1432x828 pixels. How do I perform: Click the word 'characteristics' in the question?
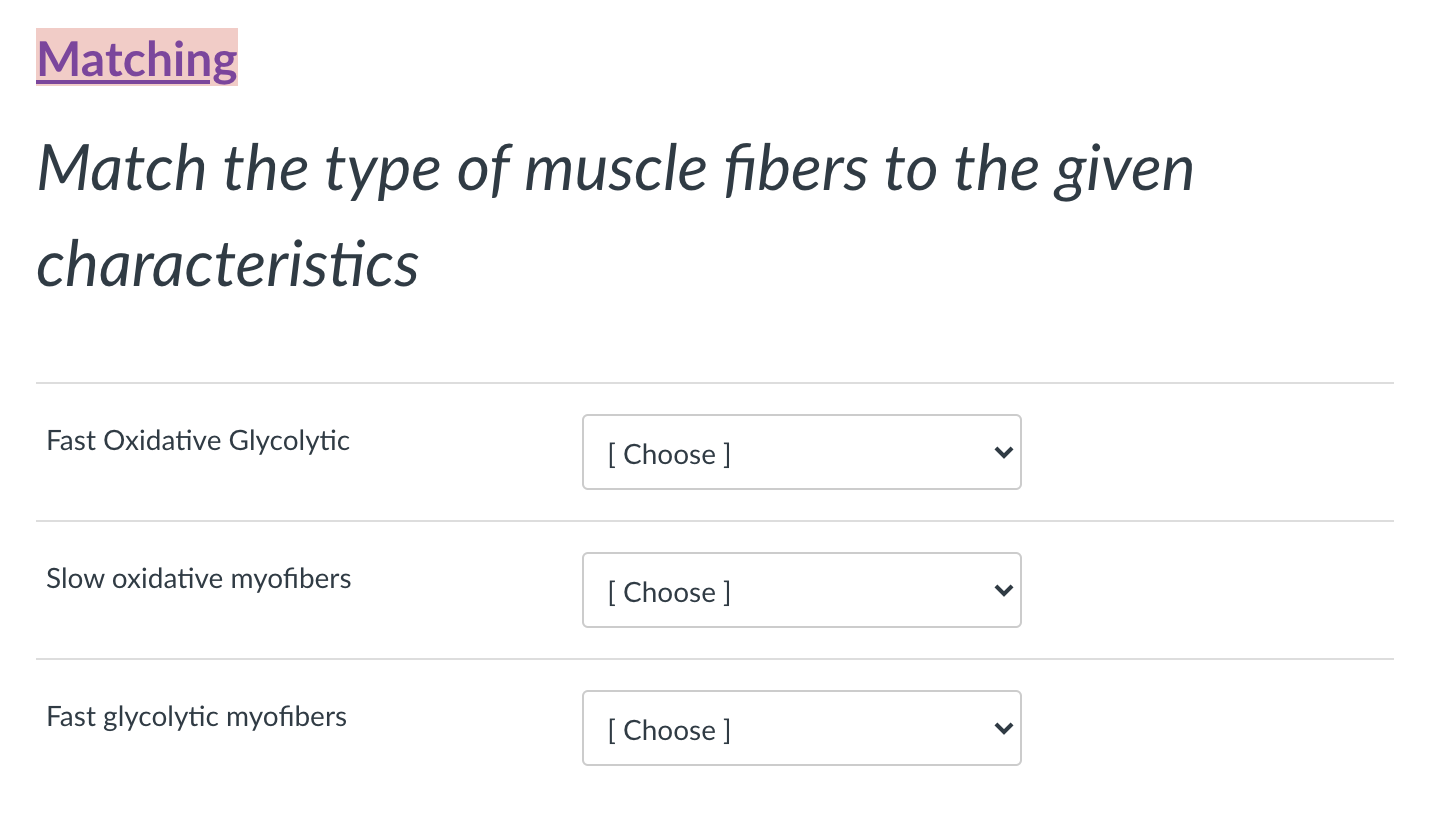(x=228, y=264)
